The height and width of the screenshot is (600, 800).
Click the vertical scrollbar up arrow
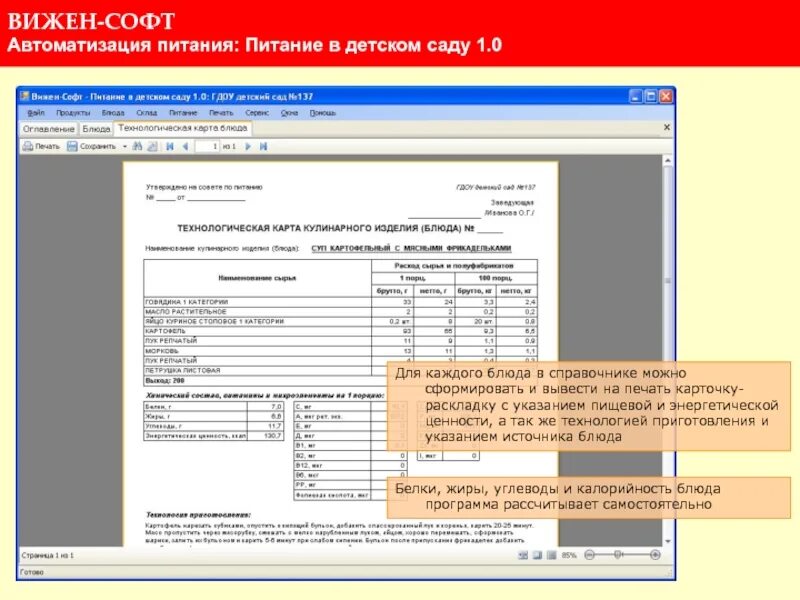(667, 161)
